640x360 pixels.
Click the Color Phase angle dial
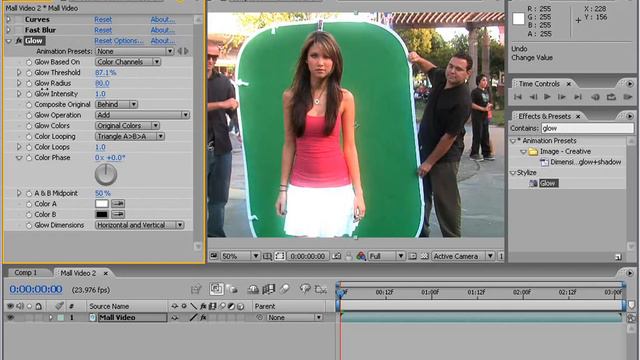point(106,175)
